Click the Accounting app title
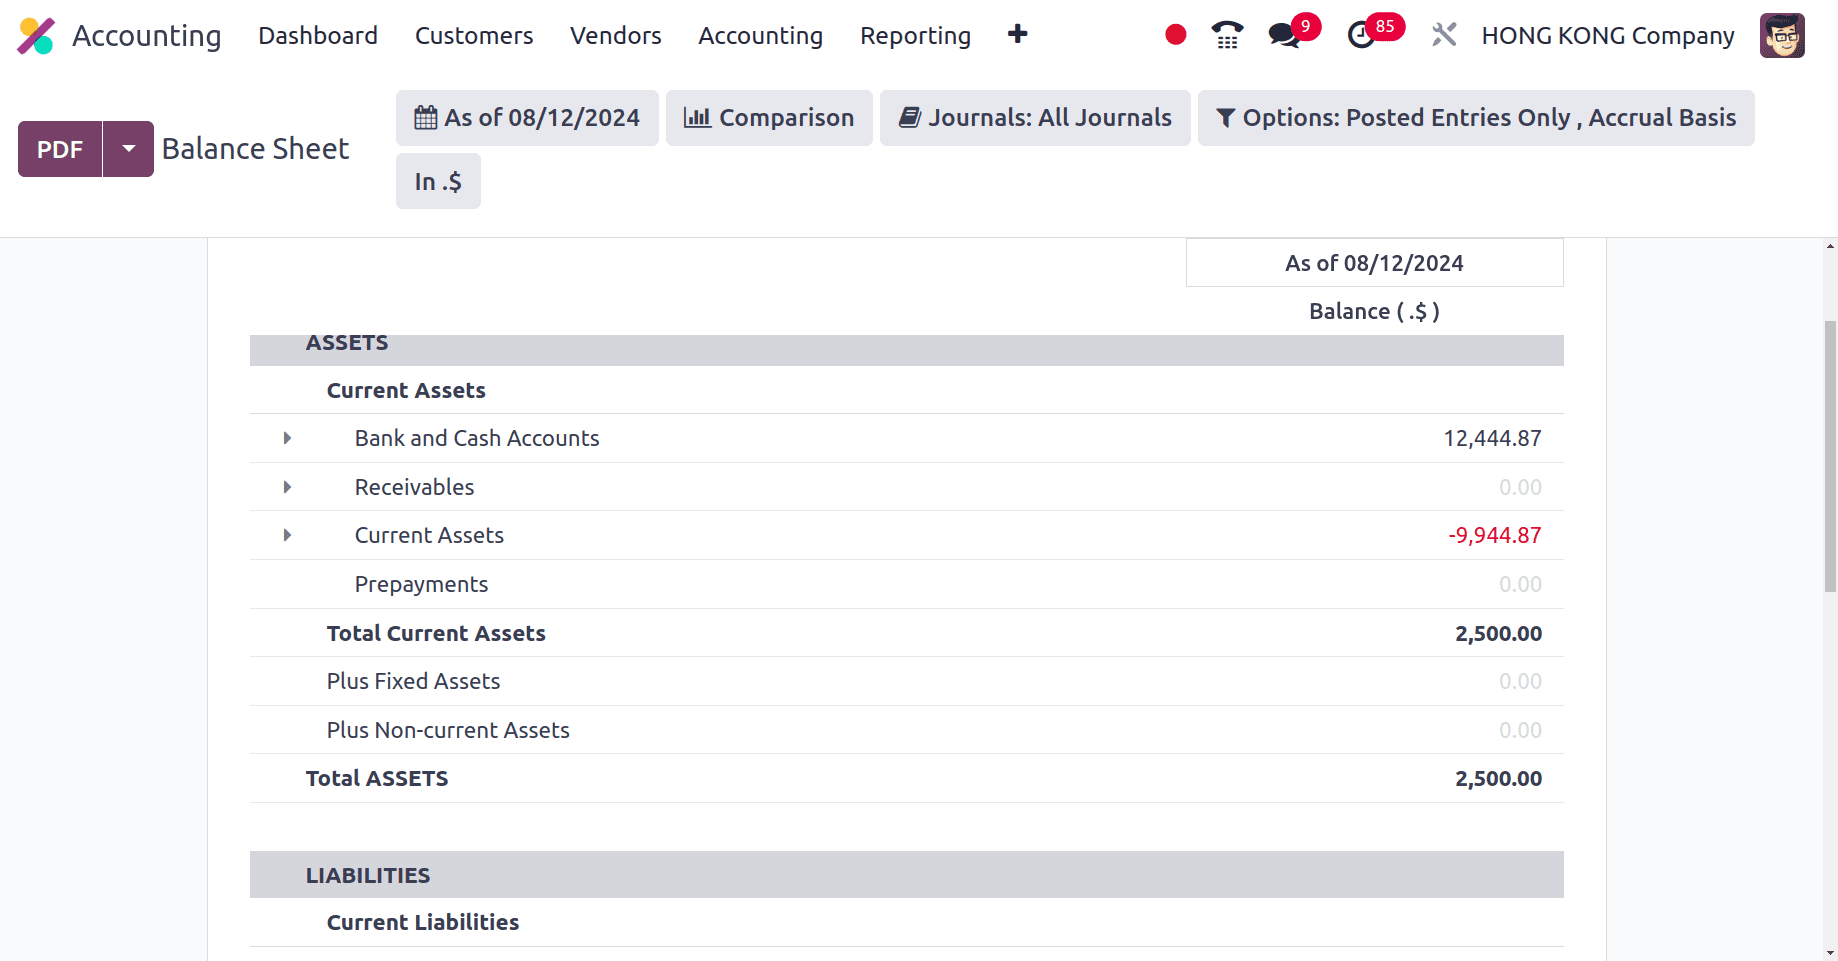 click(147, 36)
